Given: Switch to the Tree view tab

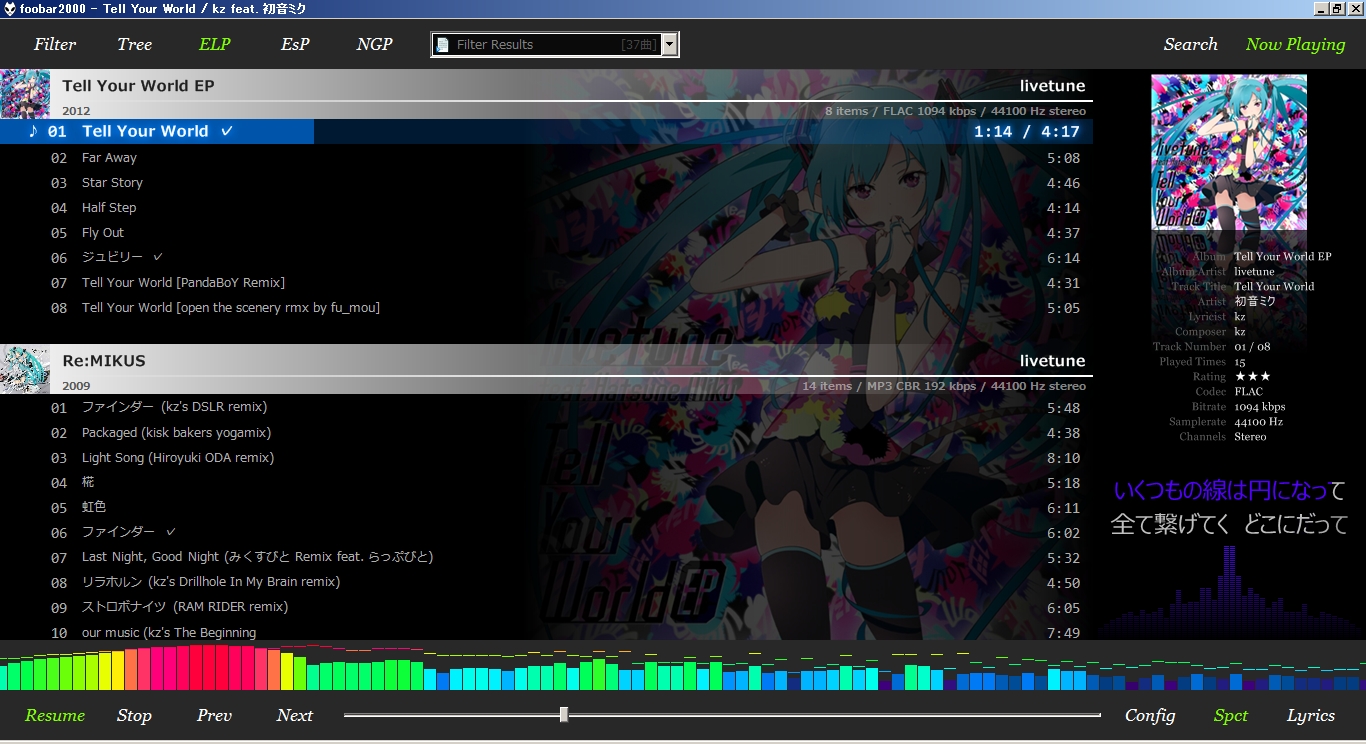Looking at the screenshot, I should pos(134,44).
